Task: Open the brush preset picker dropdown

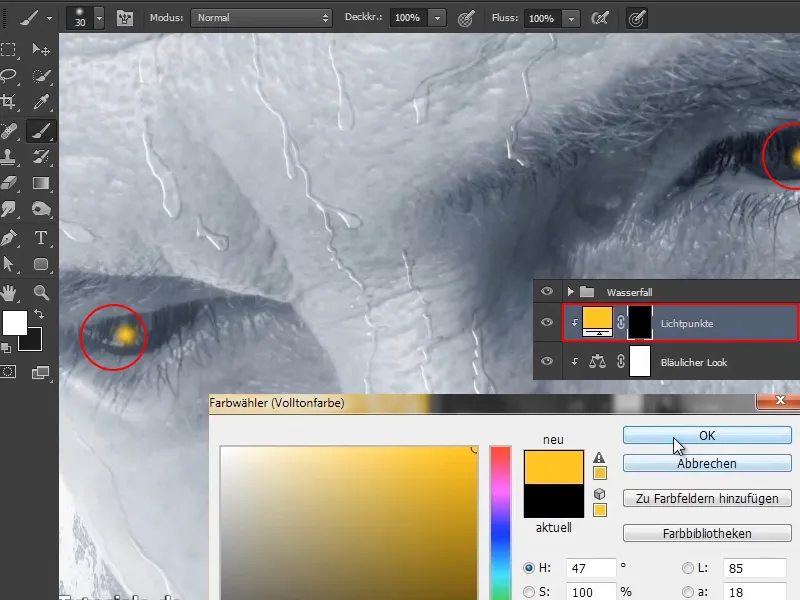Action: pos(99,18)
